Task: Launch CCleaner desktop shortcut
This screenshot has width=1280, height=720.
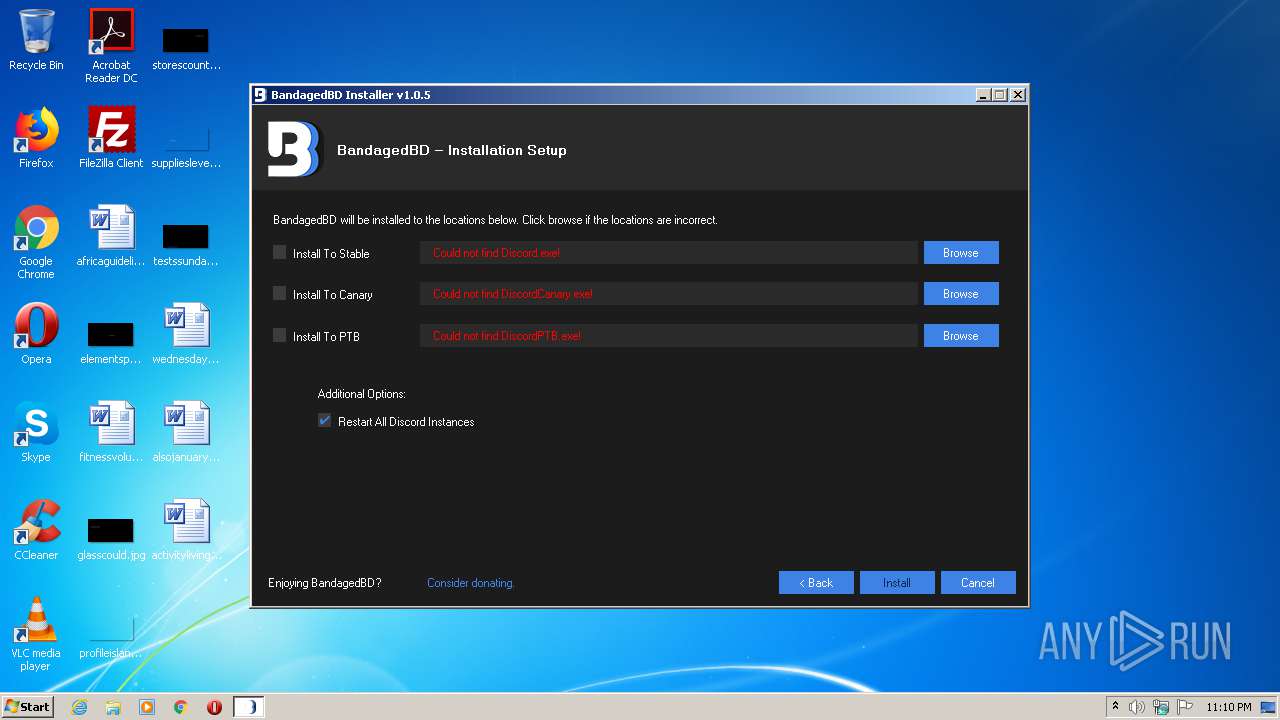Action: coord(36,530)
